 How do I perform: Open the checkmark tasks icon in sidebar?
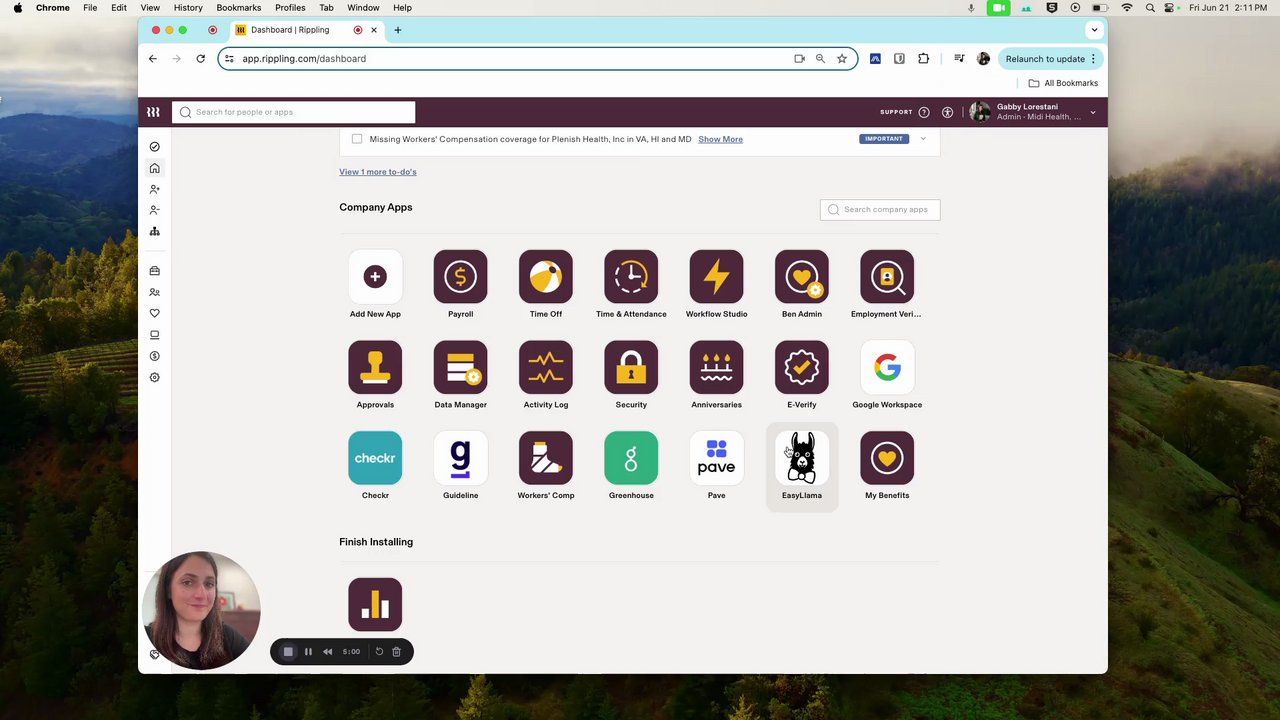point(154,147)
